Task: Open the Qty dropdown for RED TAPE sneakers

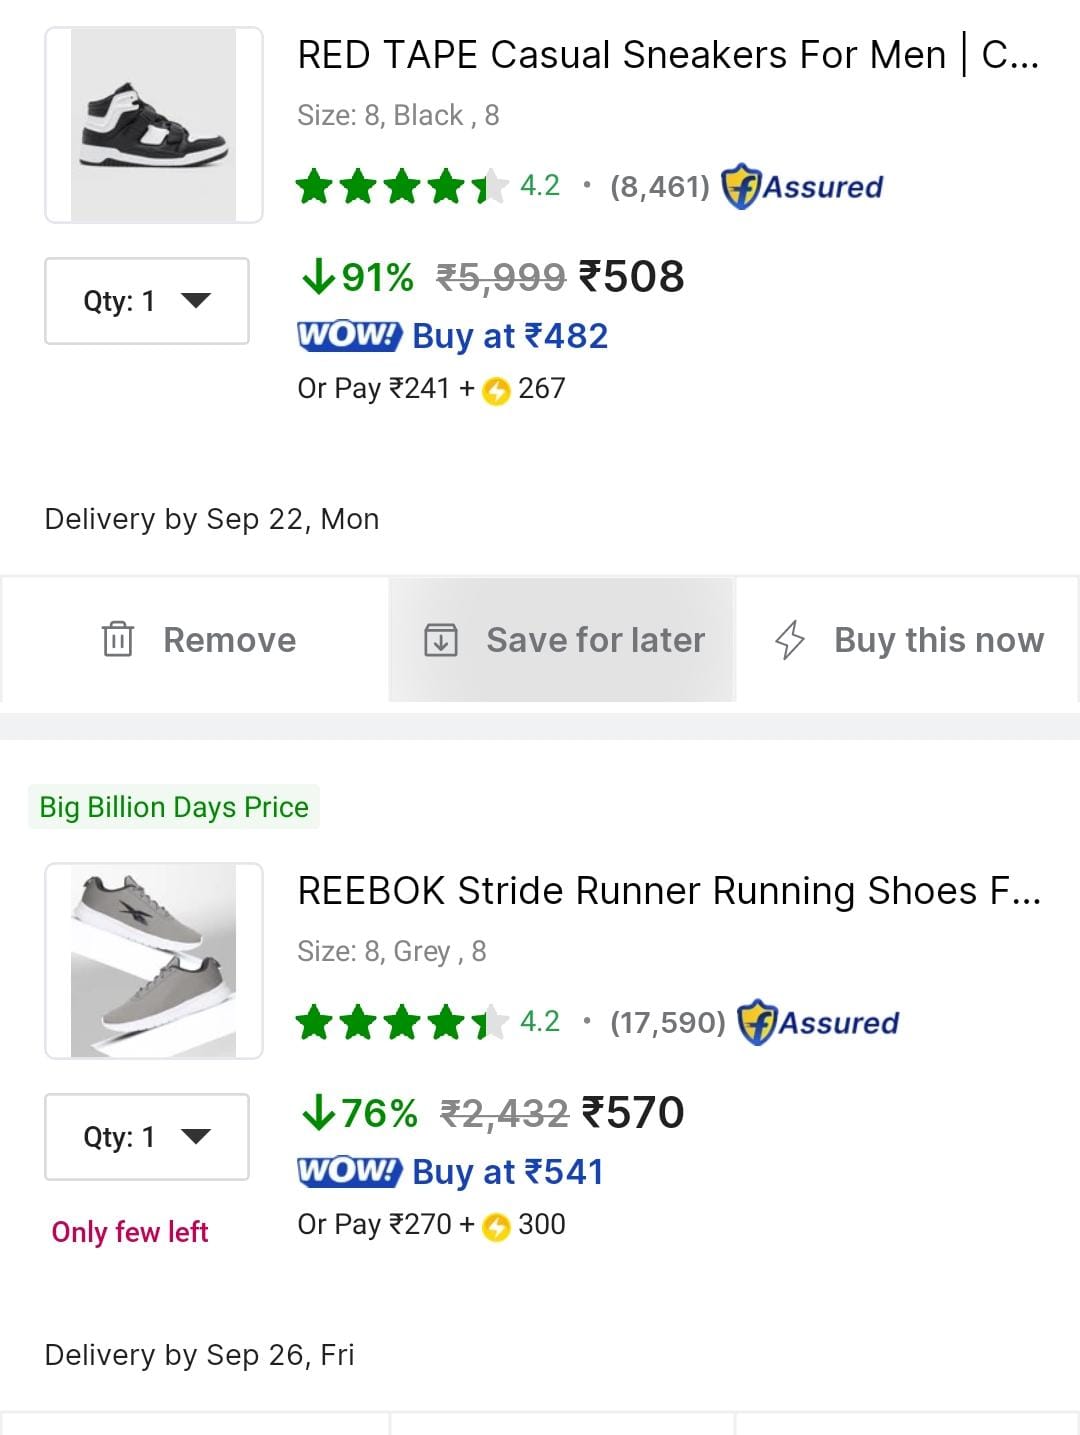Action: point(147,301)
